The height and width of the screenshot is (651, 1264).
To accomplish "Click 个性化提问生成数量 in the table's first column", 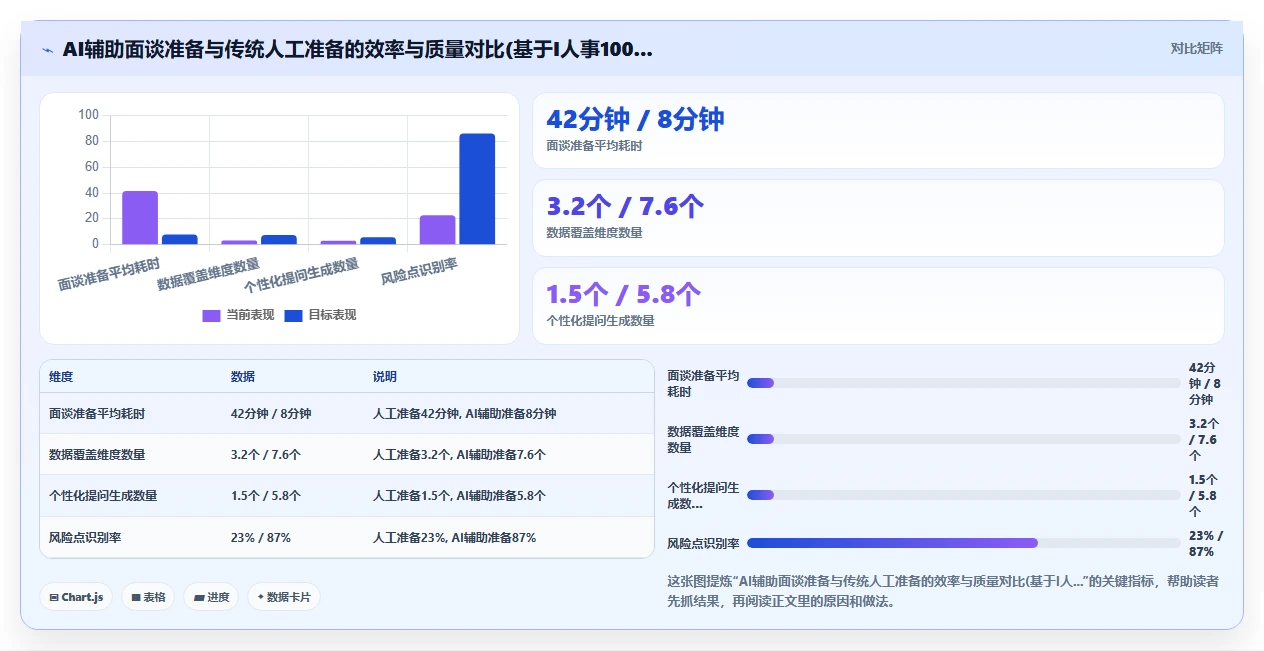I will click(x=103, y=495).
